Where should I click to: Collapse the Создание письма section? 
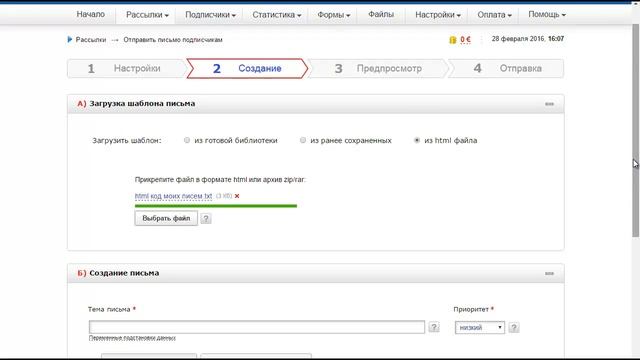pyautogui.click(x=549, y=273)
